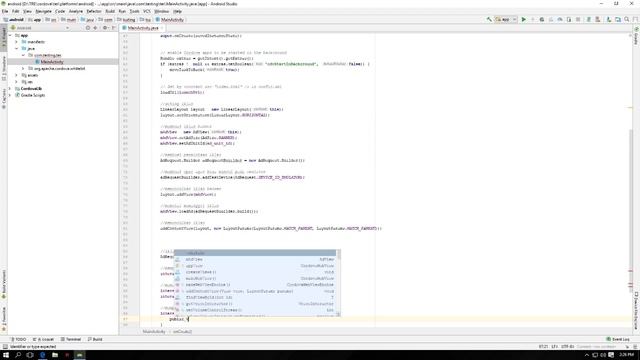Image resolution: width=640 pixels, height=360 pixels.
Task: Open the Window menu
Action: (162, 11)
